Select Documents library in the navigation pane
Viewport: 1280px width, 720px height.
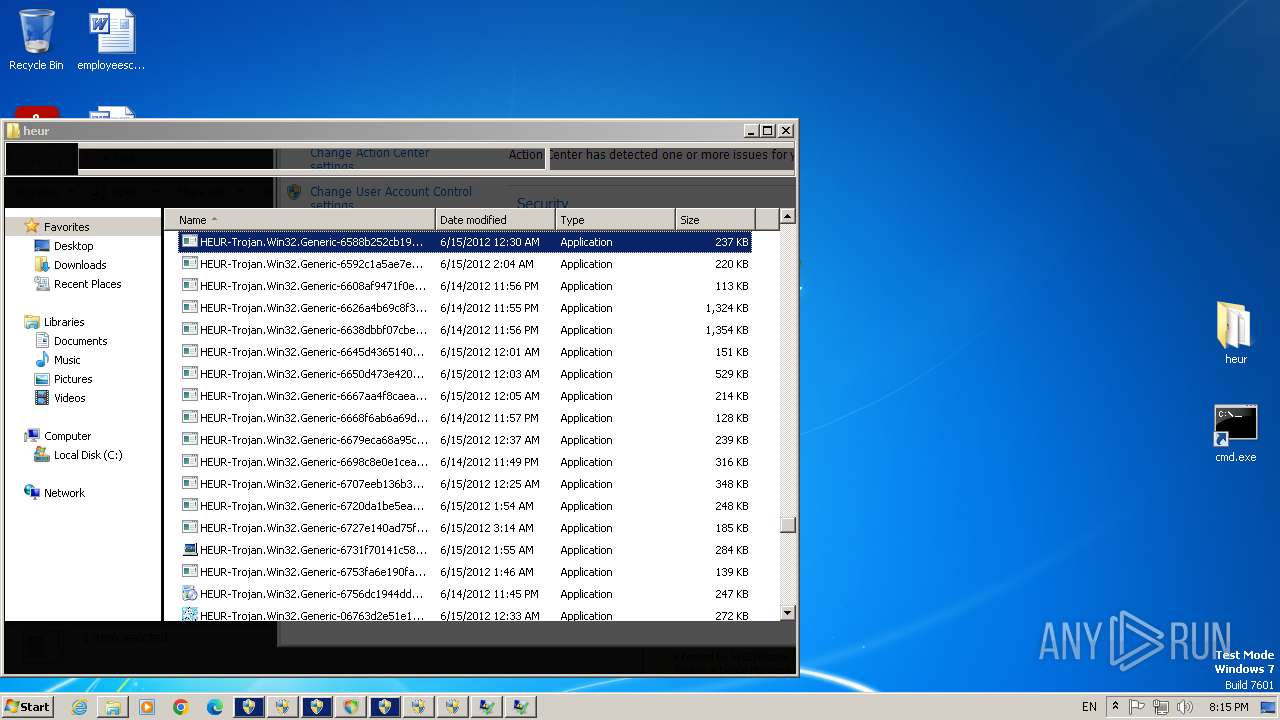point(80,341)
